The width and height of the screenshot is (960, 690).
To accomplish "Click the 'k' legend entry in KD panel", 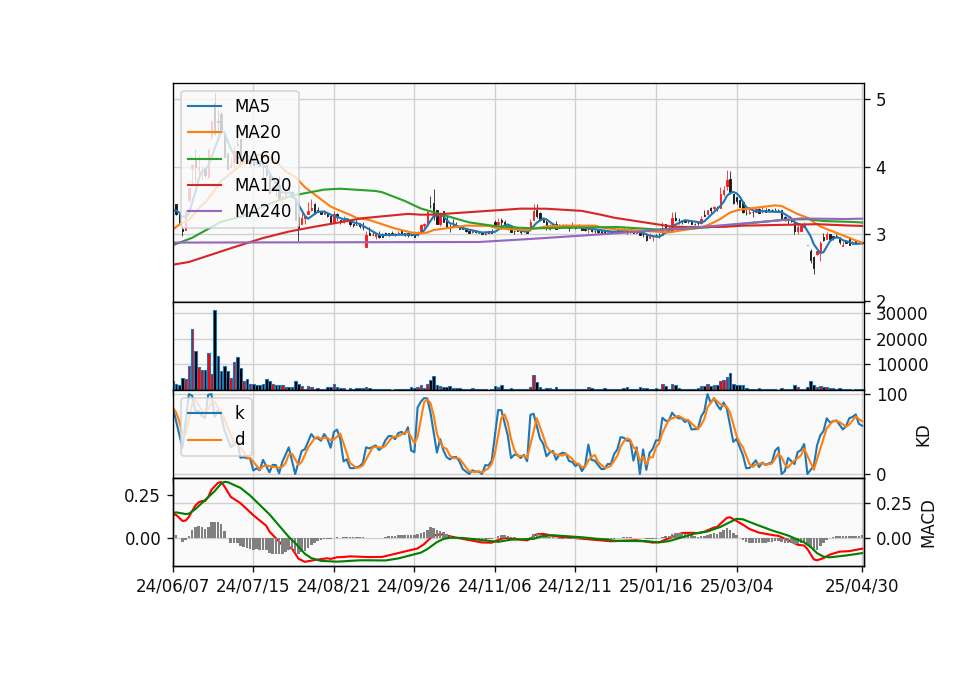I will [240, 413].
